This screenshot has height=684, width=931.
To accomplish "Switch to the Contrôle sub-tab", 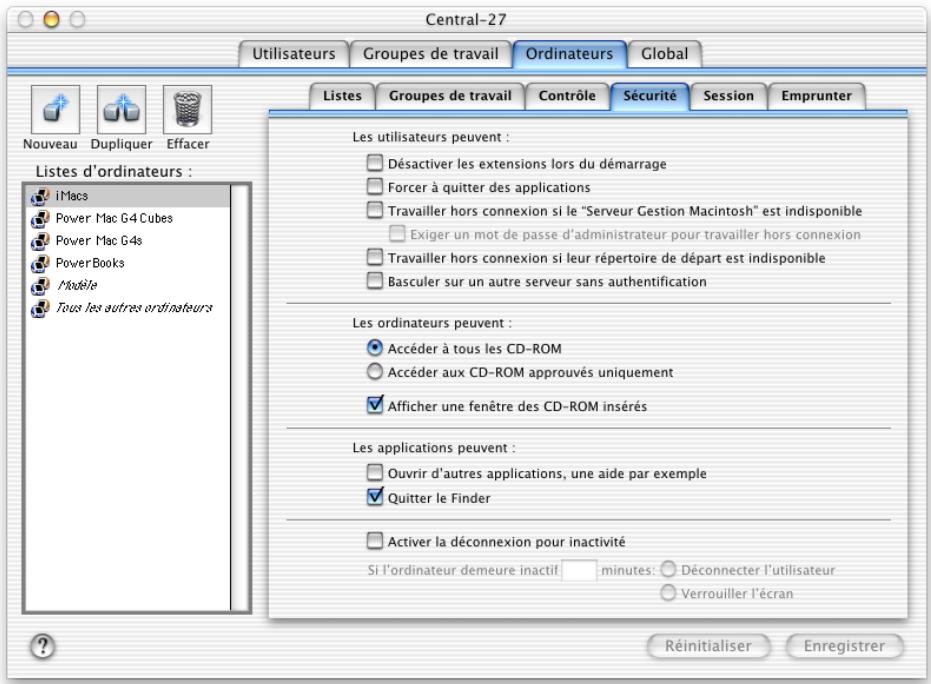I will [x=567, y=96].
